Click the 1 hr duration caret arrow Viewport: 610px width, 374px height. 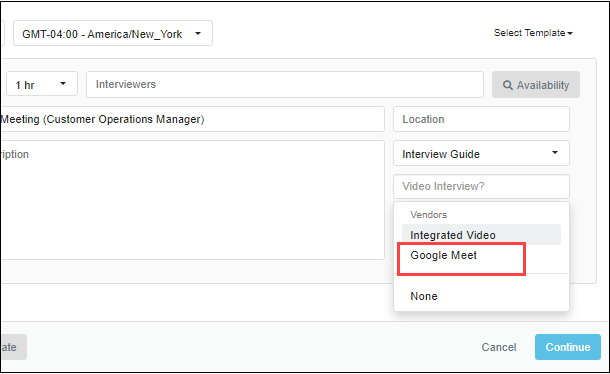coord(63,84)
